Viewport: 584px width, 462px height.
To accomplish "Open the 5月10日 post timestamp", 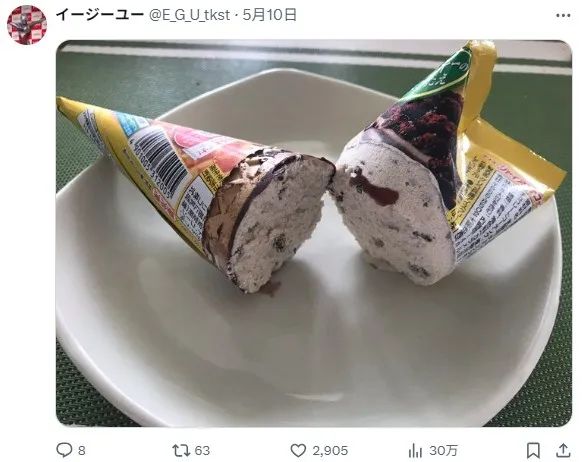I will click(270, 15).
